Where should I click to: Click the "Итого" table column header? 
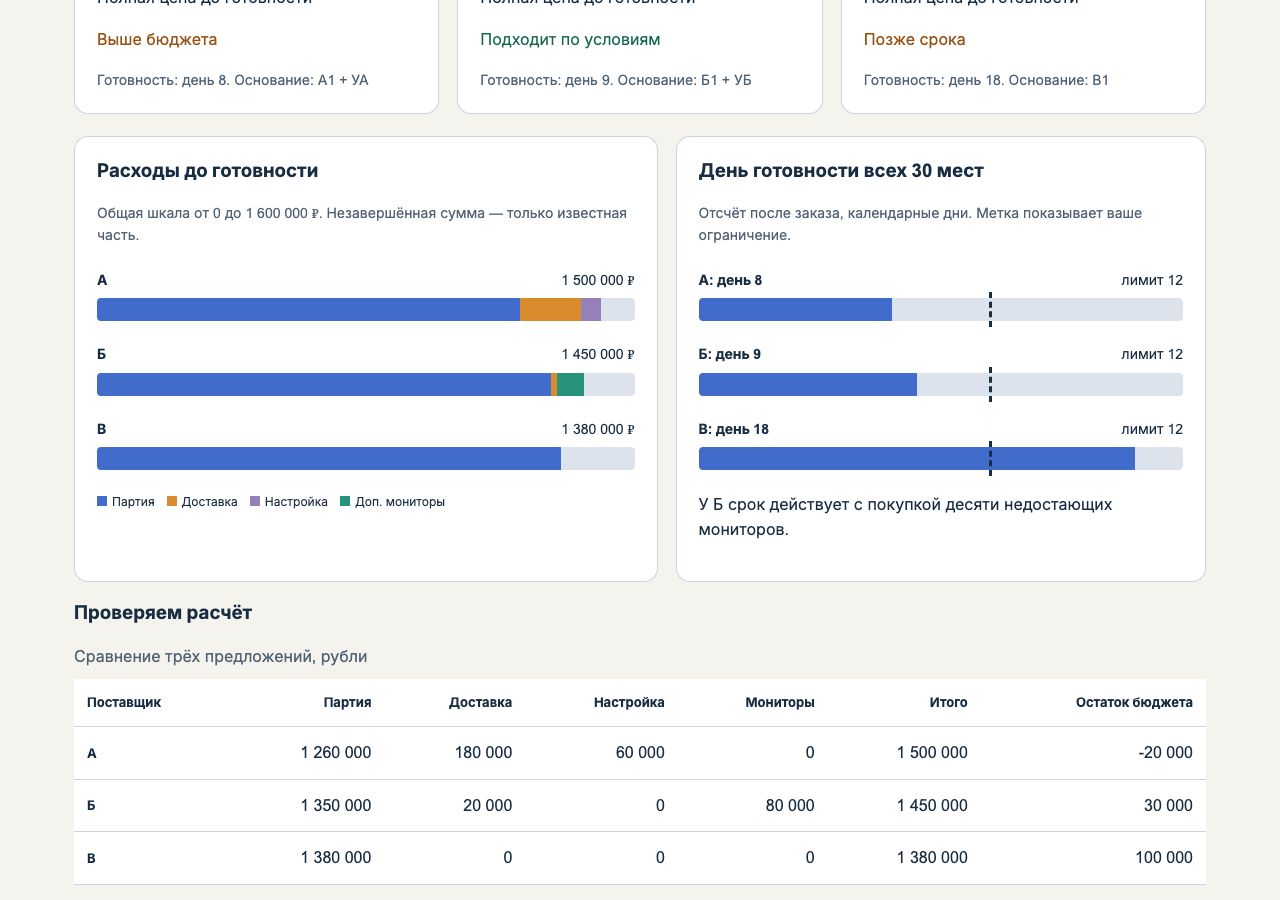(948, 702)
